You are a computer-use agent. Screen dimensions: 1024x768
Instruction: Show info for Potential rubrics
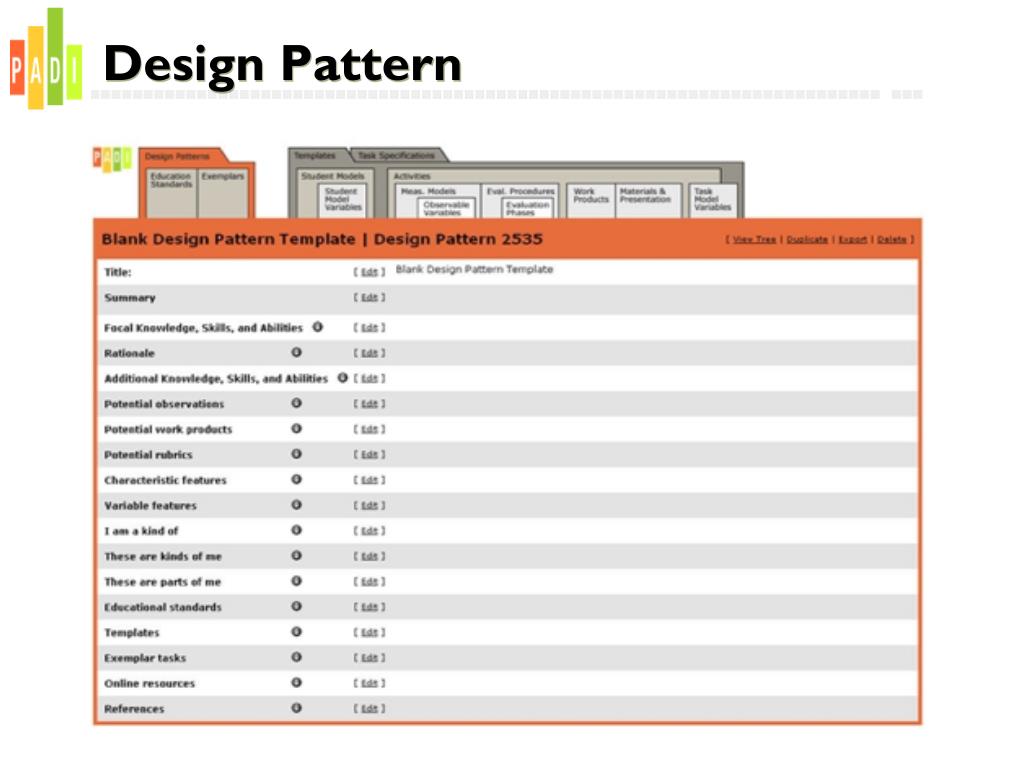click(296, 454)
